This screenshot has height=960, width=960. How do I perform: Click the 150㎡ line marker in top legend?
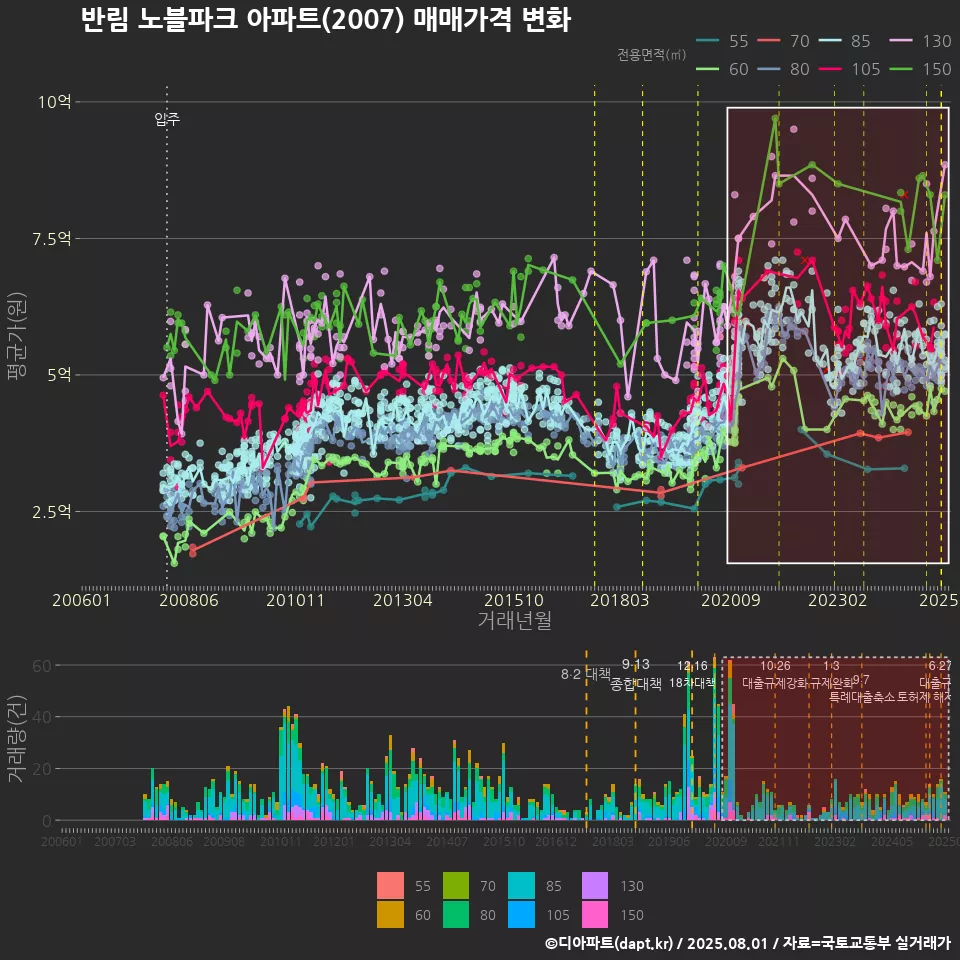pyautogui.click(x=901, y=69)
